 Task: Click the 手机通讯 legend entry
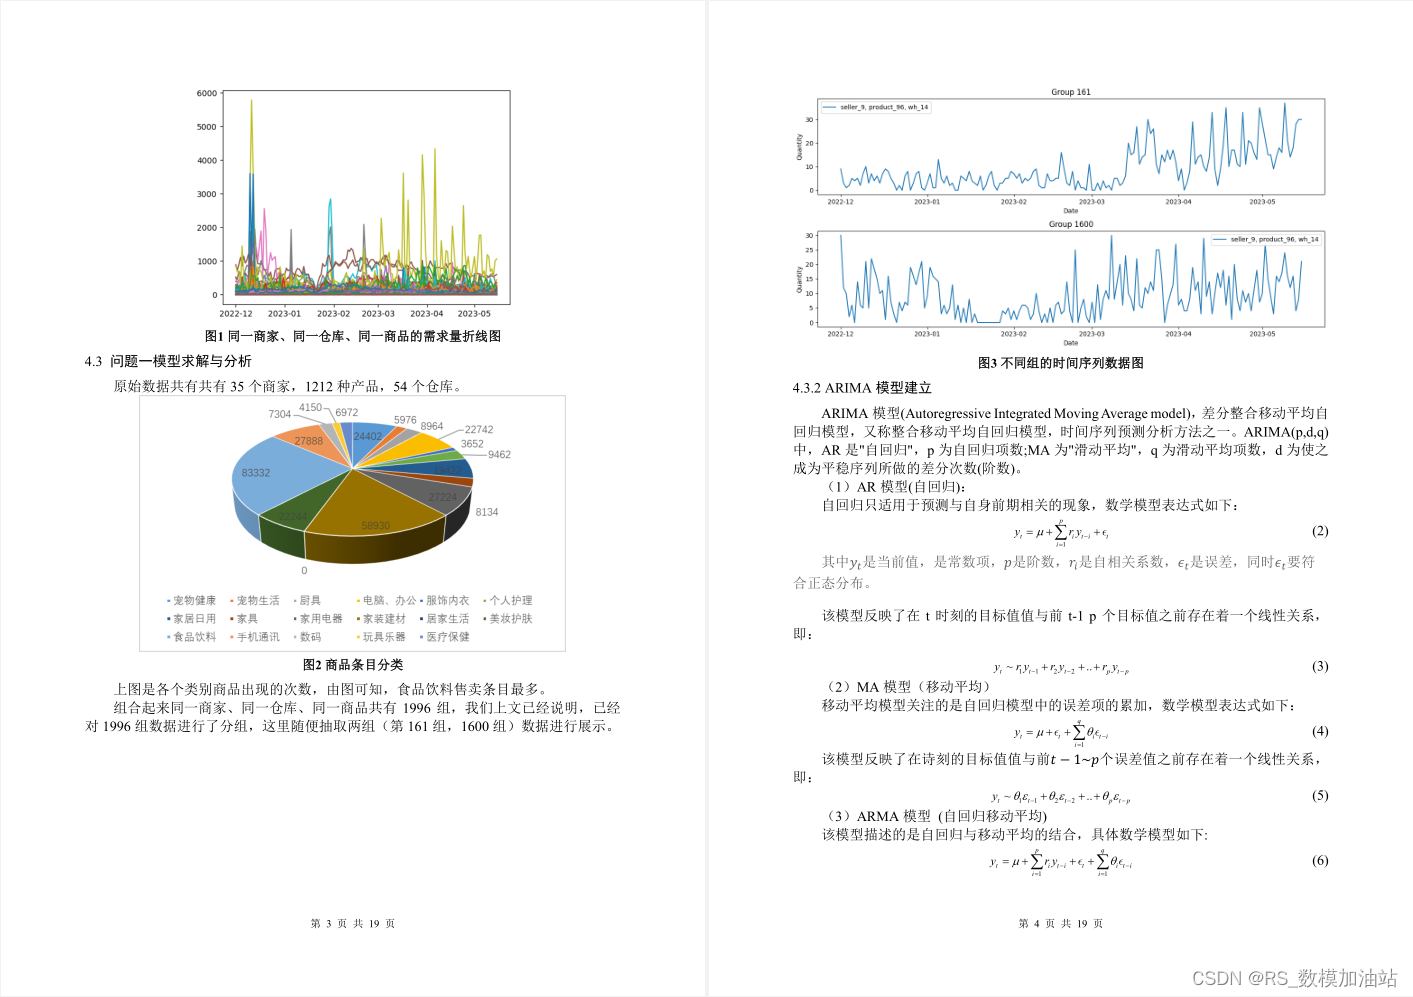point(255,637)
